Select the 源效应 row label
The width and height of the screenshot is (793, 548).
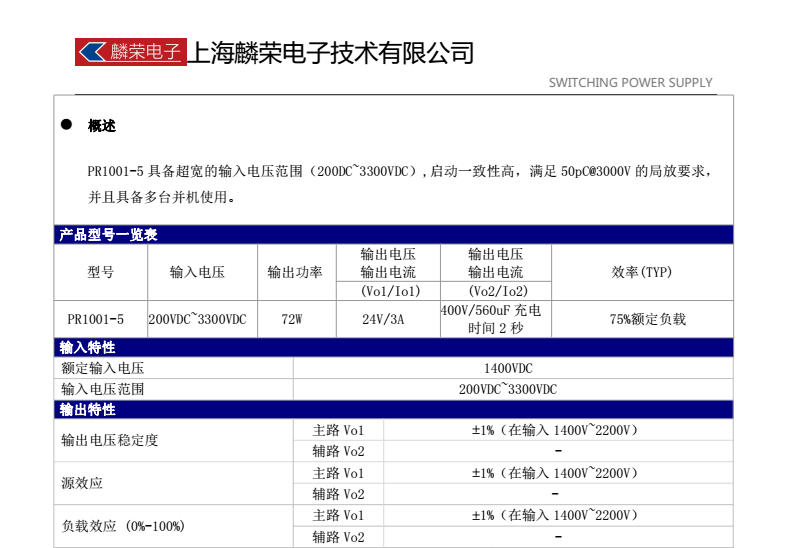coord(82,483)
